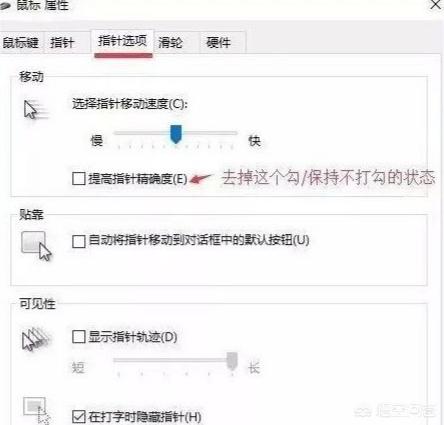
Task: Select the 指针选项 tab
Action: click(x=122, y=41)
